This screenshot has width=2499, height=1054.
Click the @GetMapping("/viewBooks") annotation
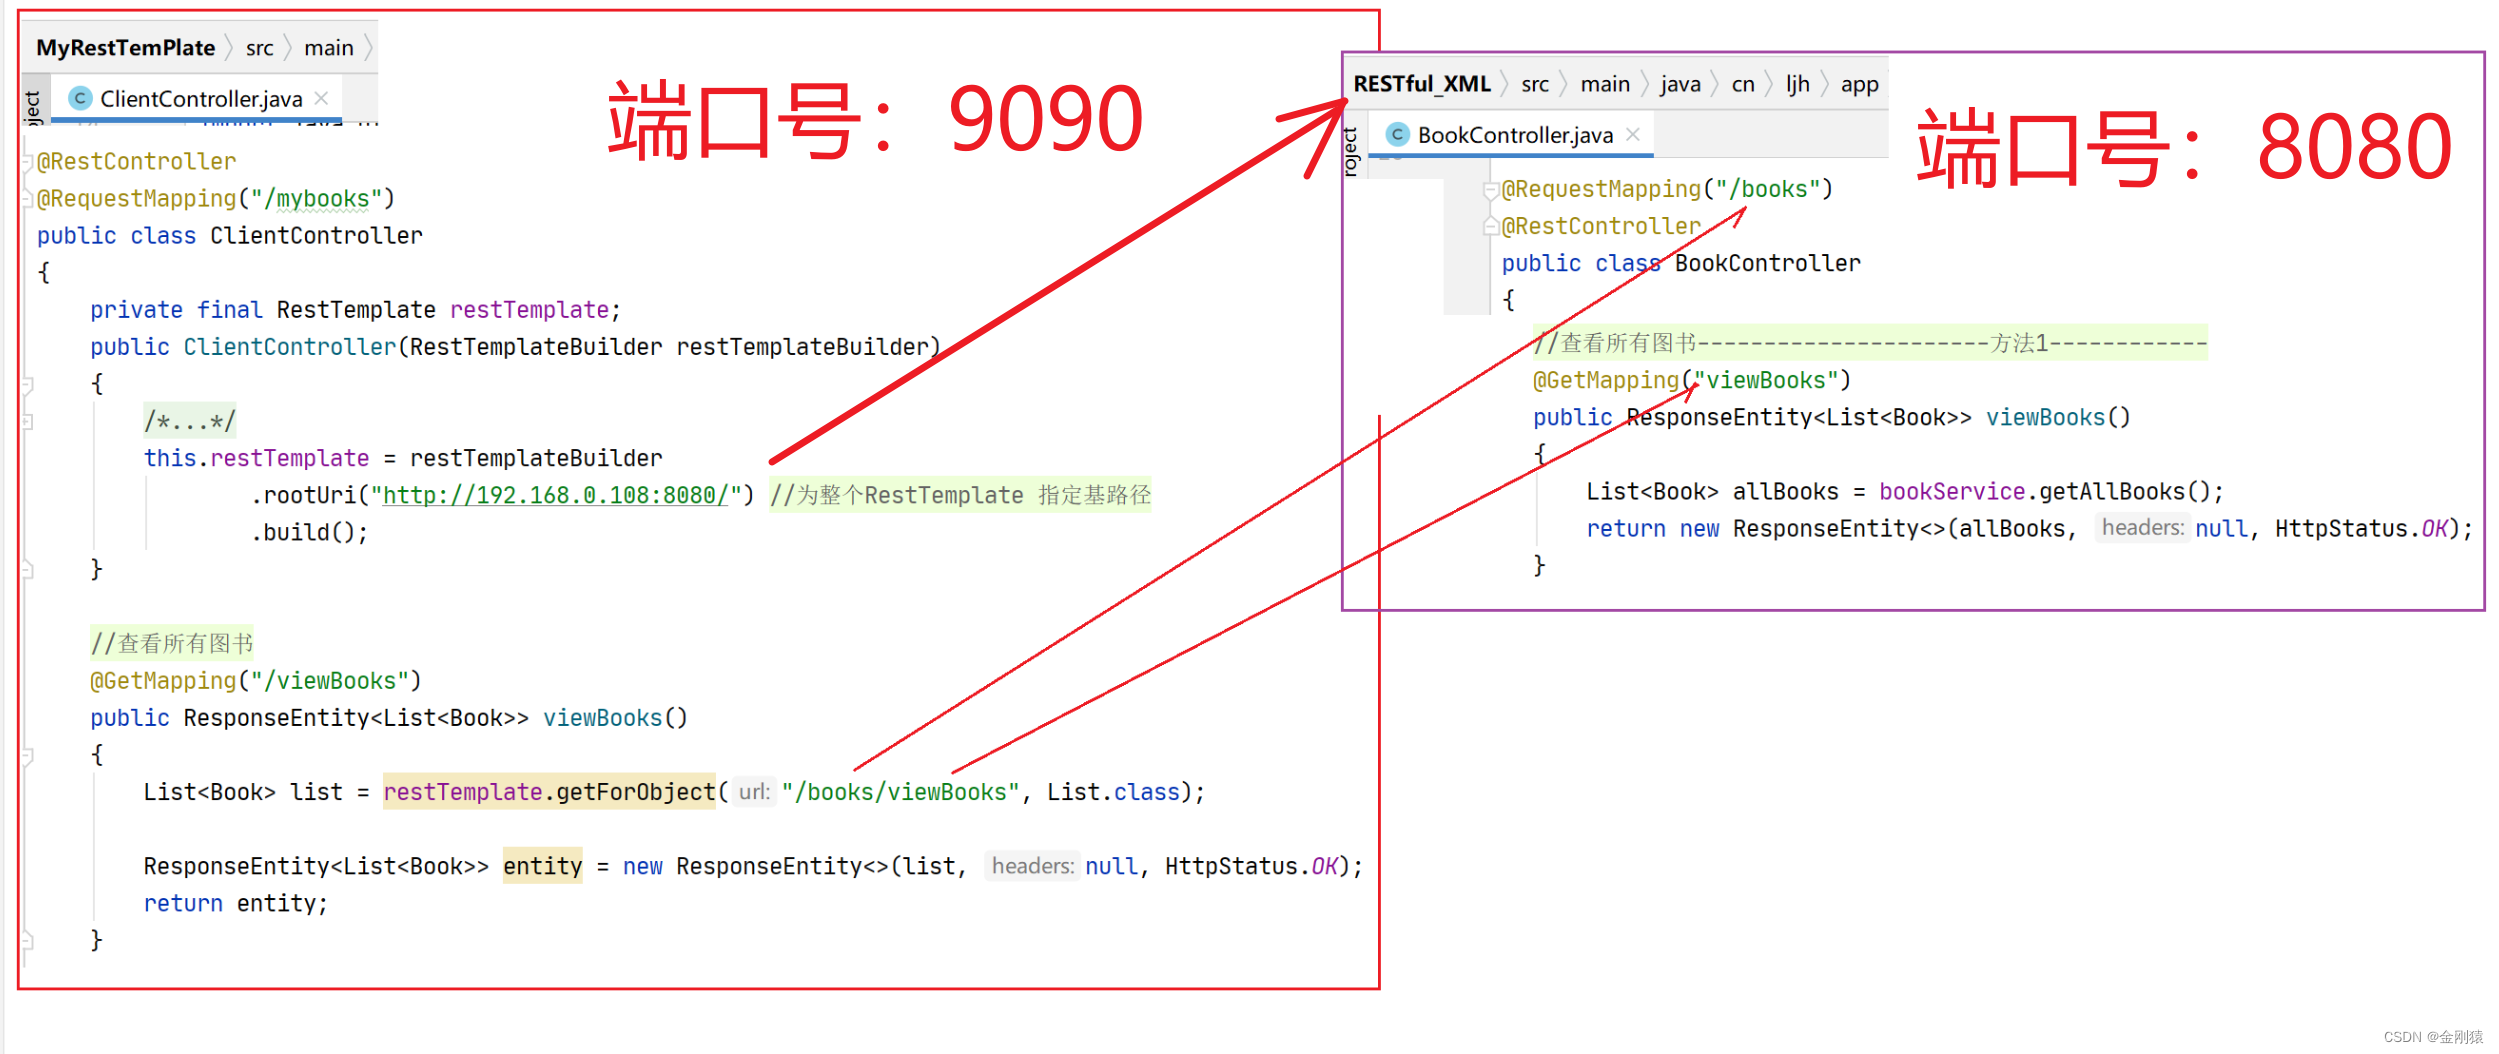256,681
